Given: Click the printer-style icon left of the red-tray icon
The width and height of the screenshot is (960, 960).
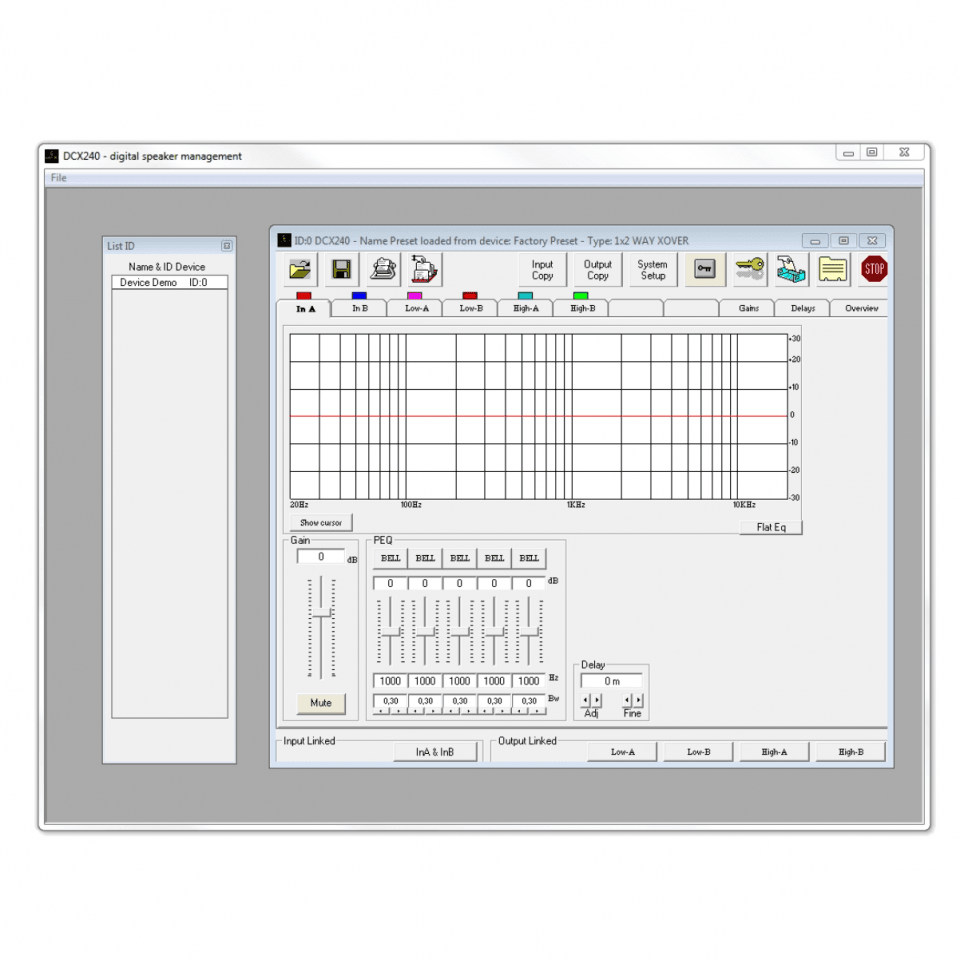Looking at the screenshot, I should click(383, 269).
